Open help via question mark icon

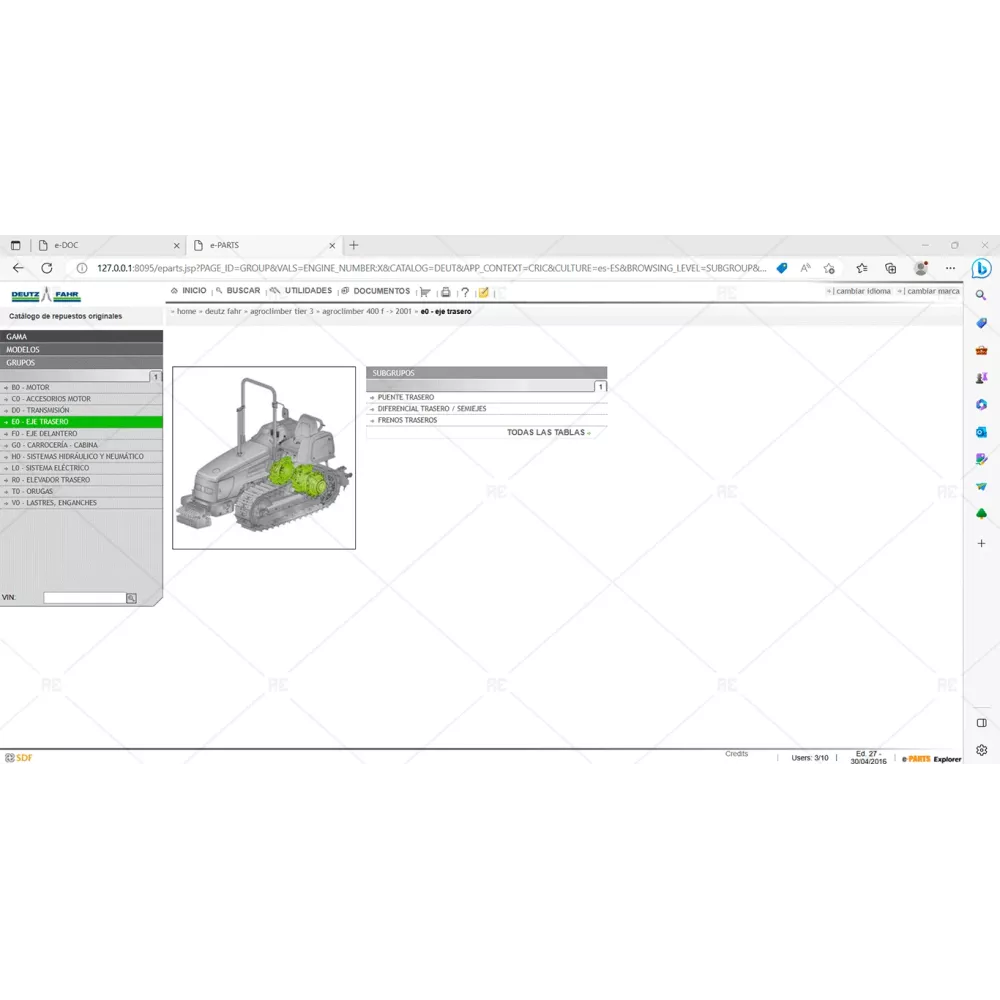point(465,292)
